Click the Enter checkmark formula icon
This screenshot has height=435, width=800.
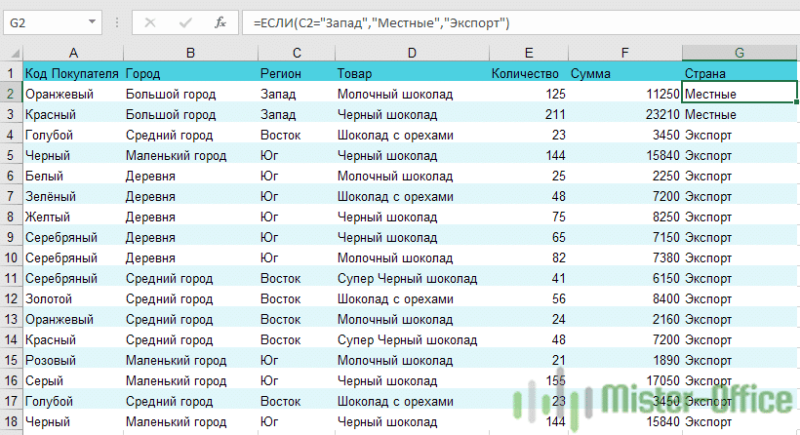coord(186,23)
